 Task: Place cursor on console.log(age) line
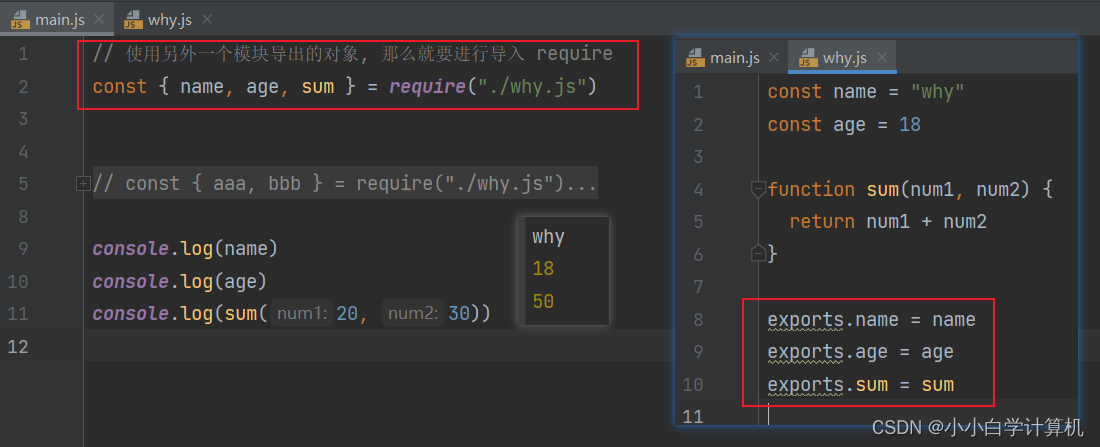pos(180,281)
